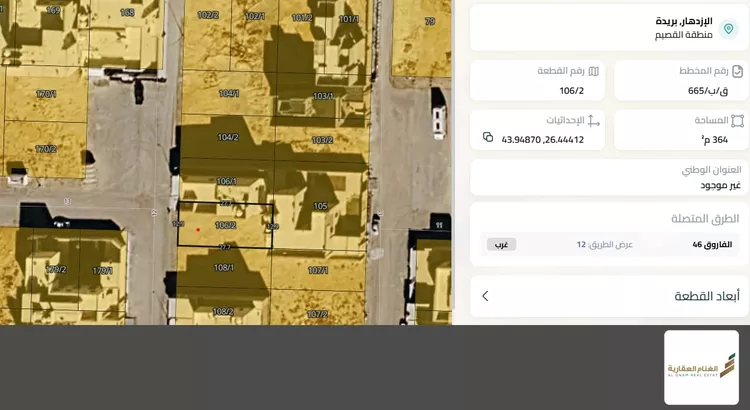
Task: Click the رقم القطعة map icon
Action: (x=594, y=71)
